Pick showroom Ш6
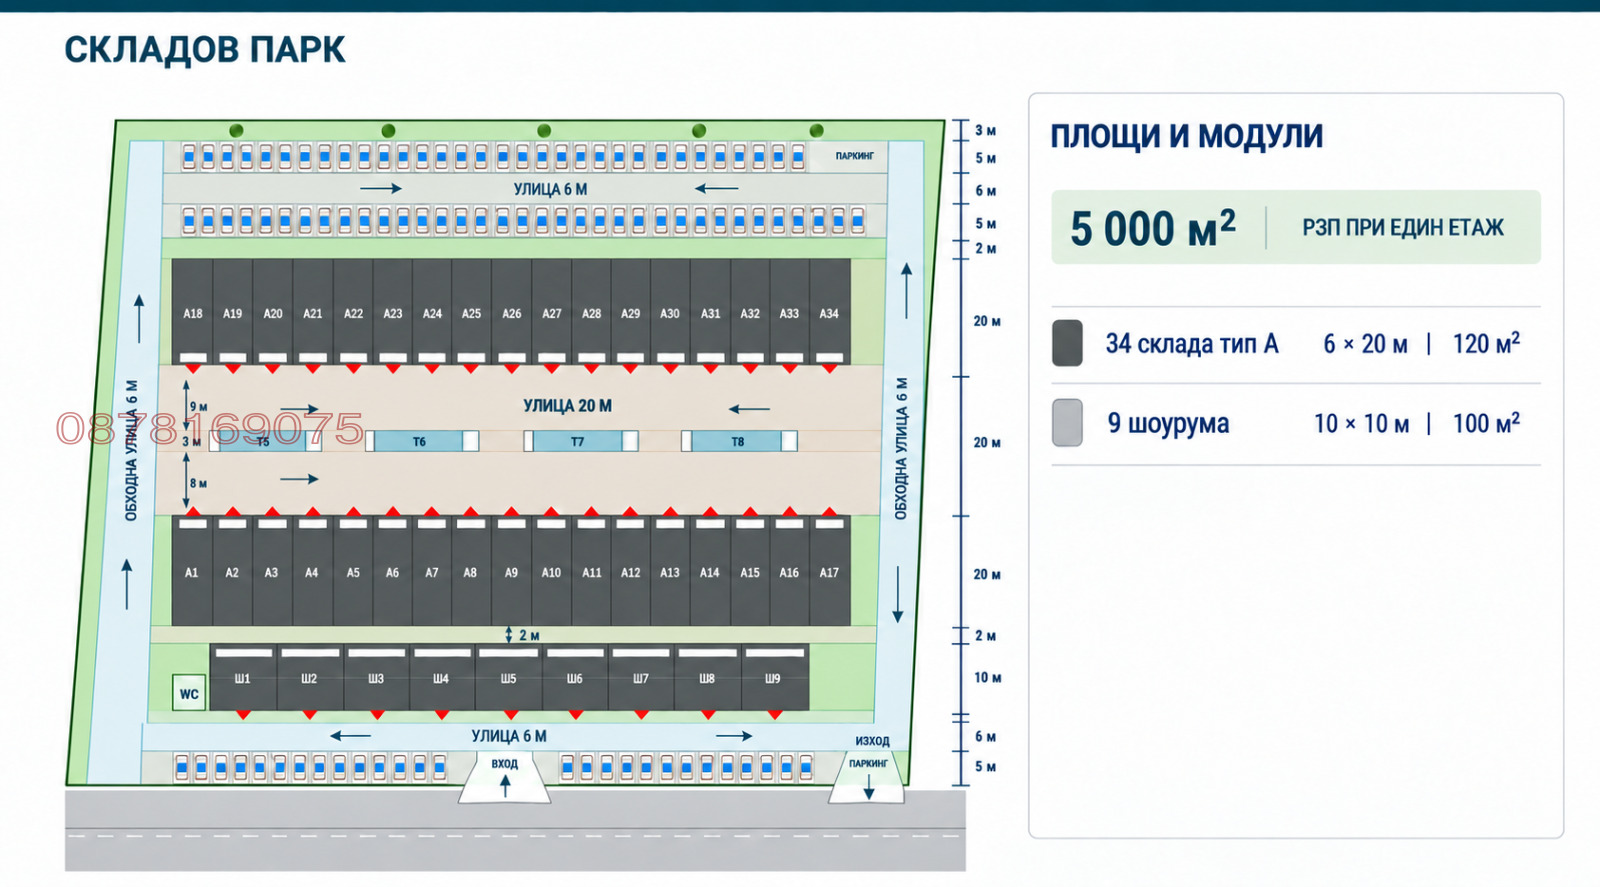 (x=575, y=678)
